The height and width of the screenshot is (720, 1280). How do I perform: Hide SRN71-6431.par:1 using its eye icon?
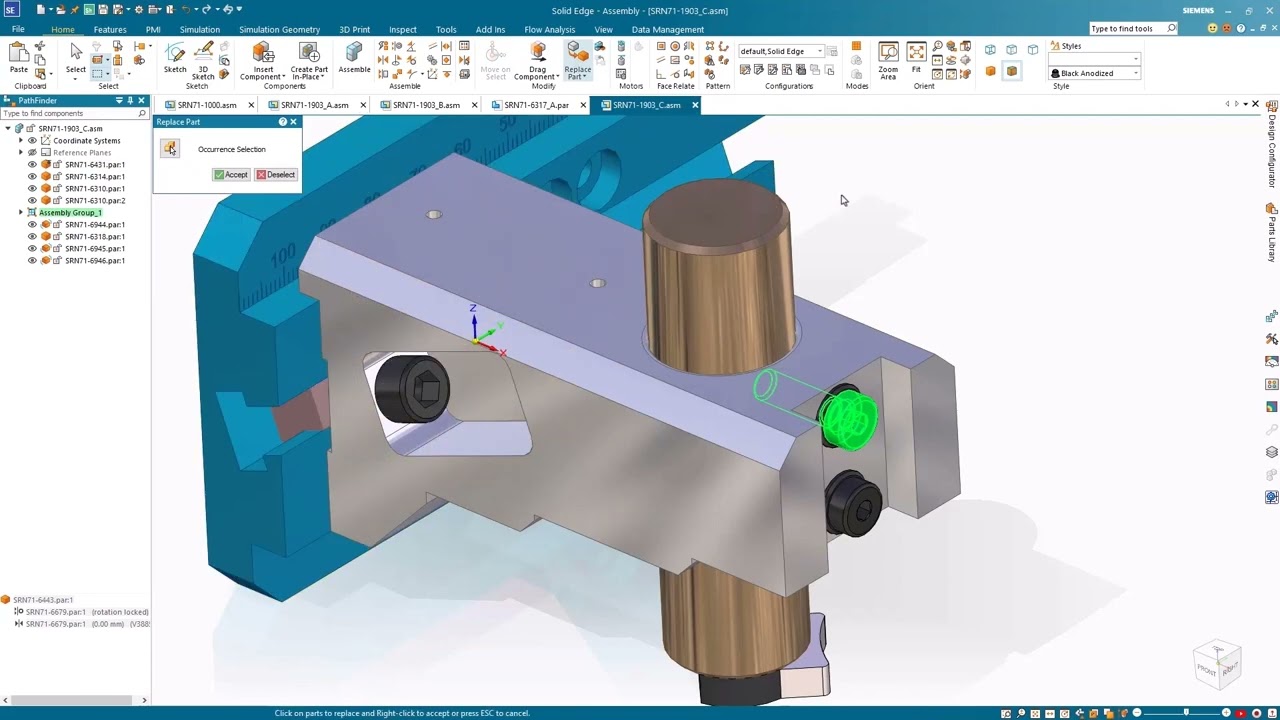32,165
